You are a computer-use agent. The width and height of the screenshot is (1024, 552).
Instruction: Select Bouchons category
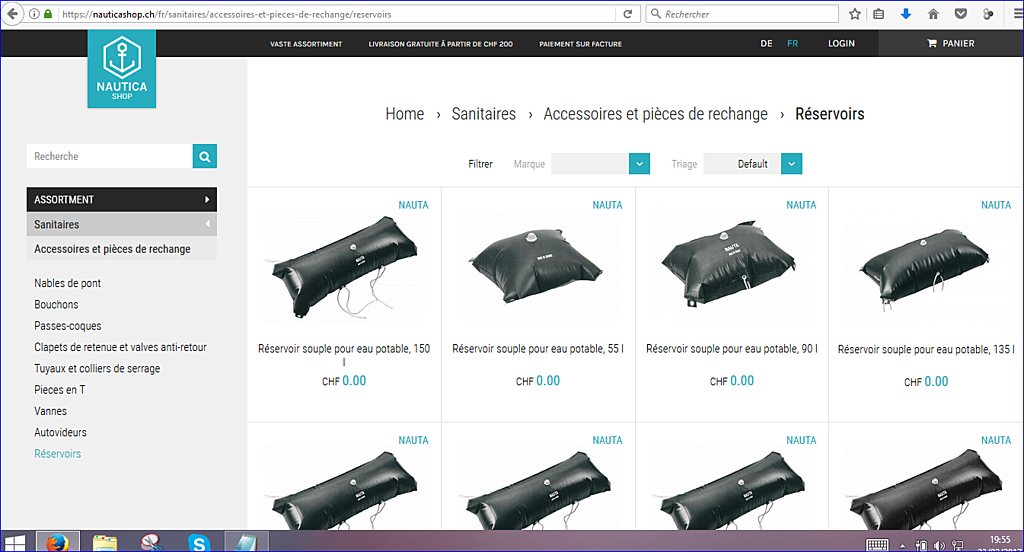(56, 304)
